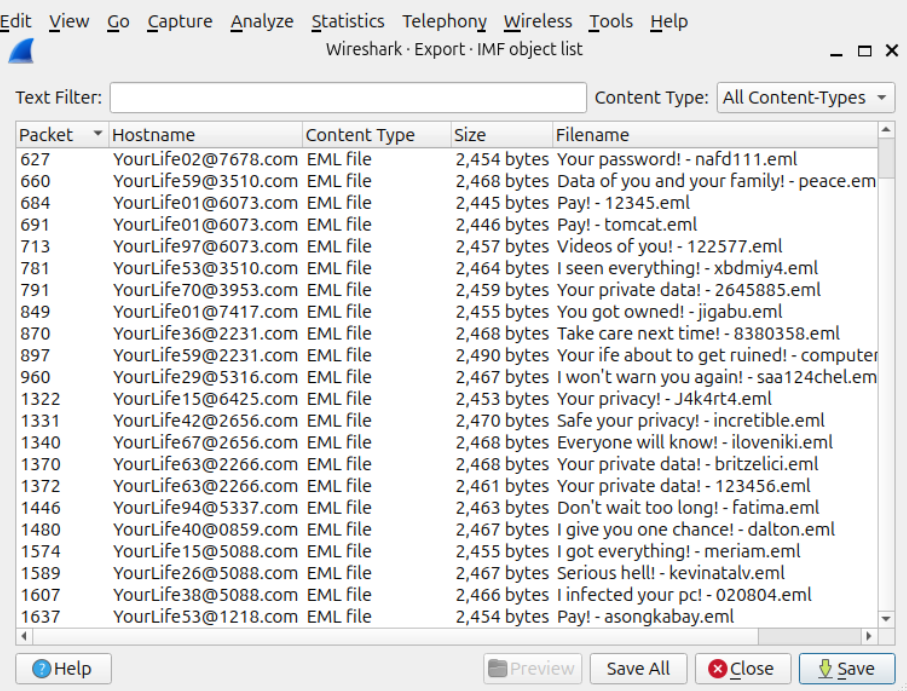The width and height of the screenshot is (907, 691).
Task: Open the Capture menu
Action: tap(180, 21)
